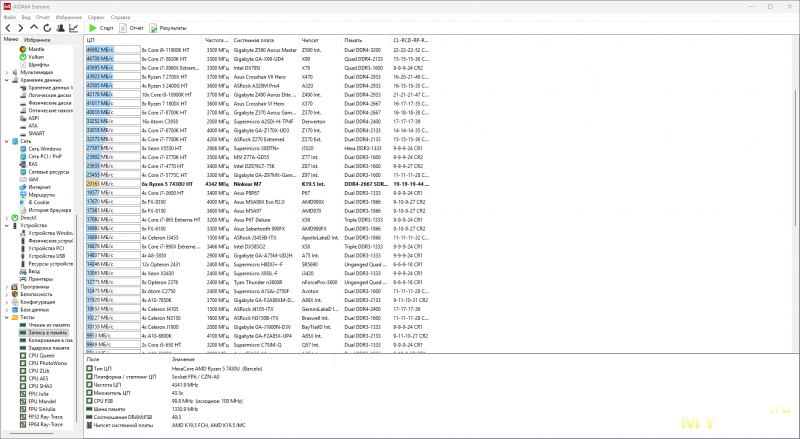Click the Back navigation arrow

(x=8, y=28)
